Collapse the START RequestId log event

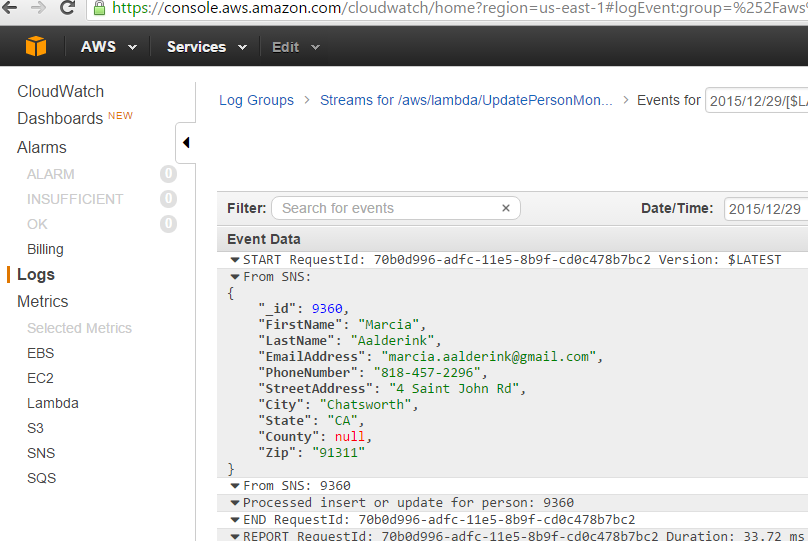[235, 260]
